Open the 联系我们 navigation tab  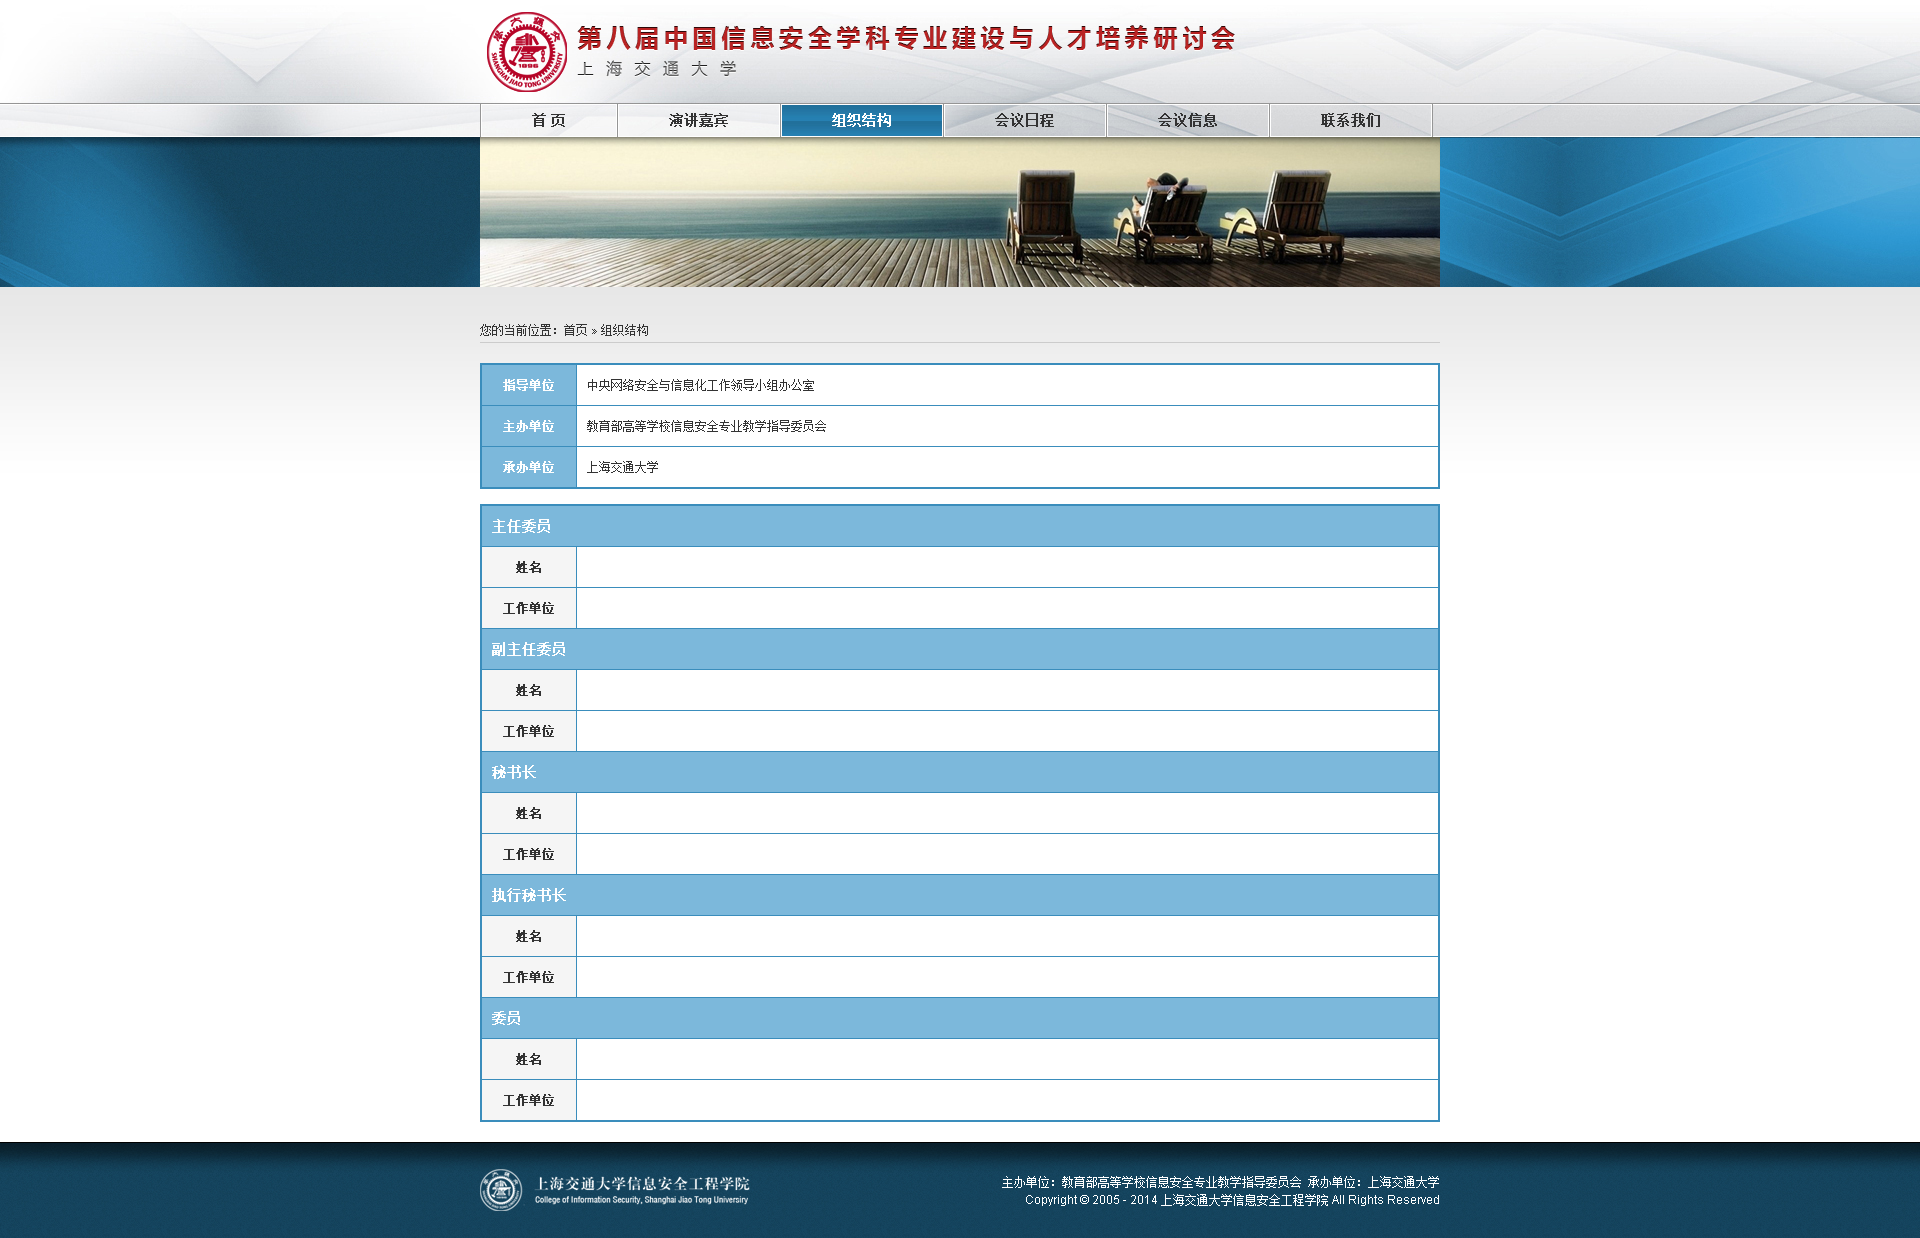point(1350,120)
